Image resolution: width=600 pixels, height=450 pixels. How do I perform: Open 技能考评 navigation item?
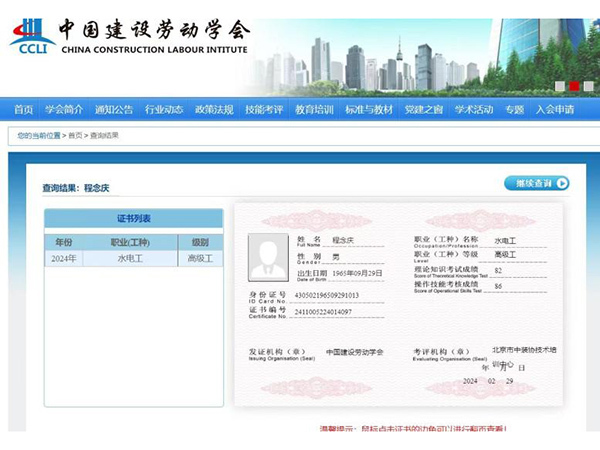[x=264, y=109]
